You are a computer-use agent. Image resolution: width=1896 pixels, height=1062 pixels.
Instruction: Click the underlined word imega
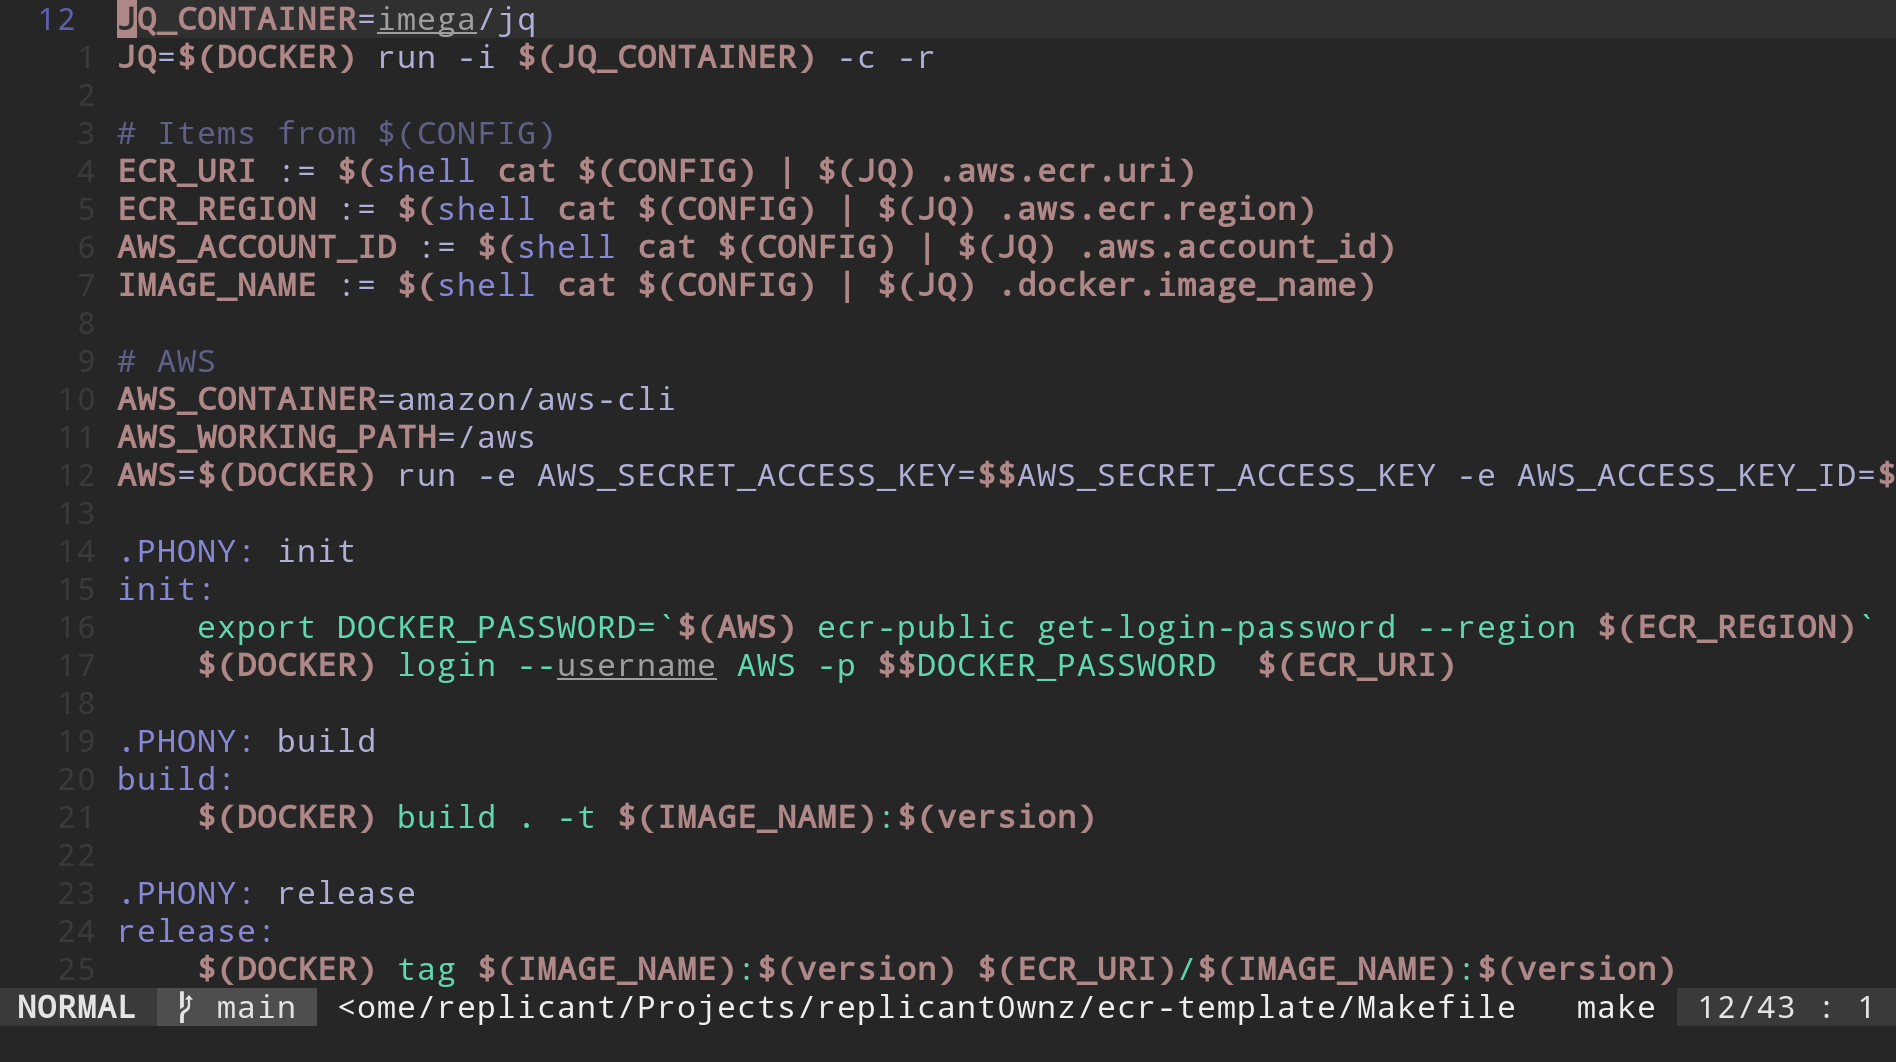[x=427, y=19]
